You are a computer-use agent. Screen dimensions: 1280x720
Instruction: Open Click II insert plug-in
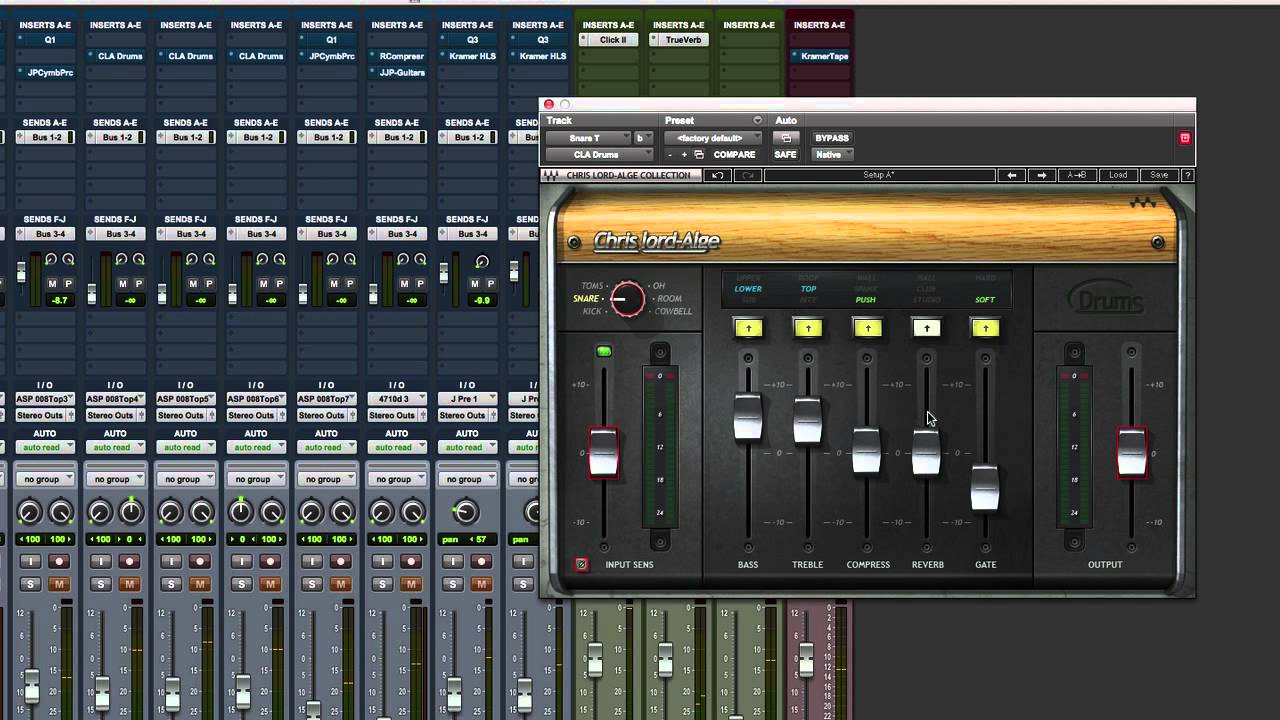coord(608,40)
